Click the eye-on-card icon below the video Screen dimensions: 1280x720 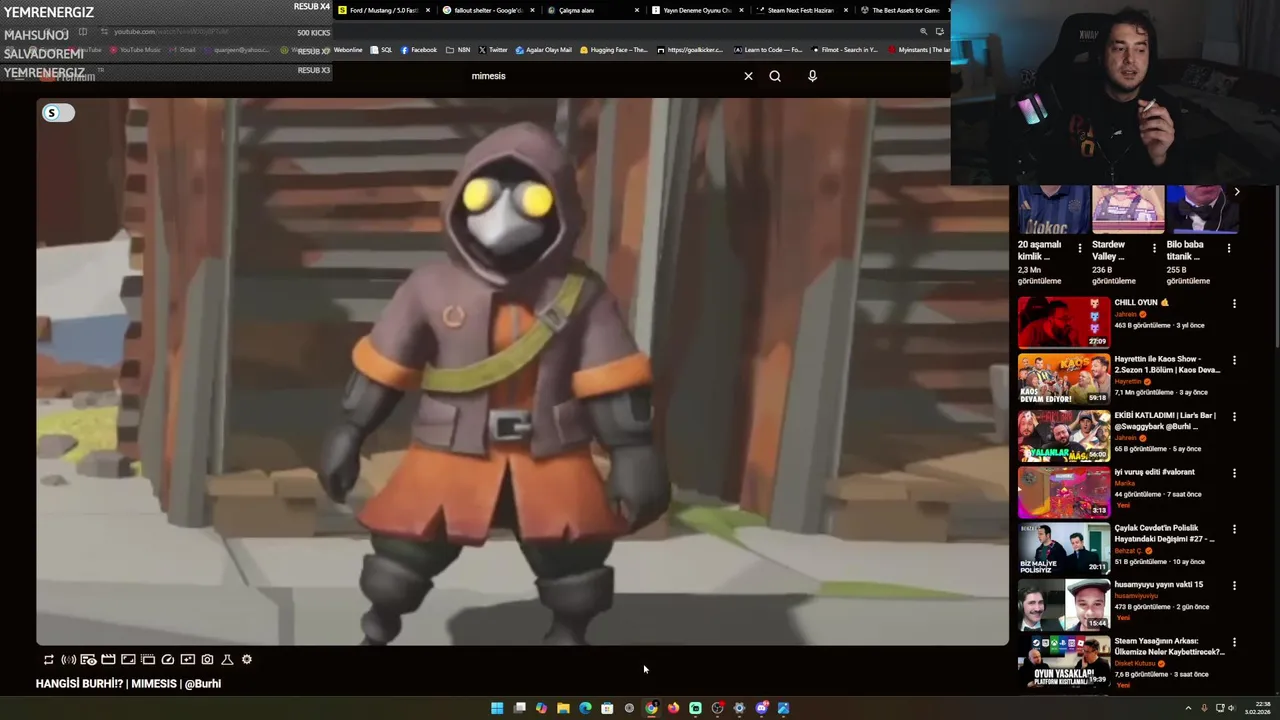click(x=88, y=660)
